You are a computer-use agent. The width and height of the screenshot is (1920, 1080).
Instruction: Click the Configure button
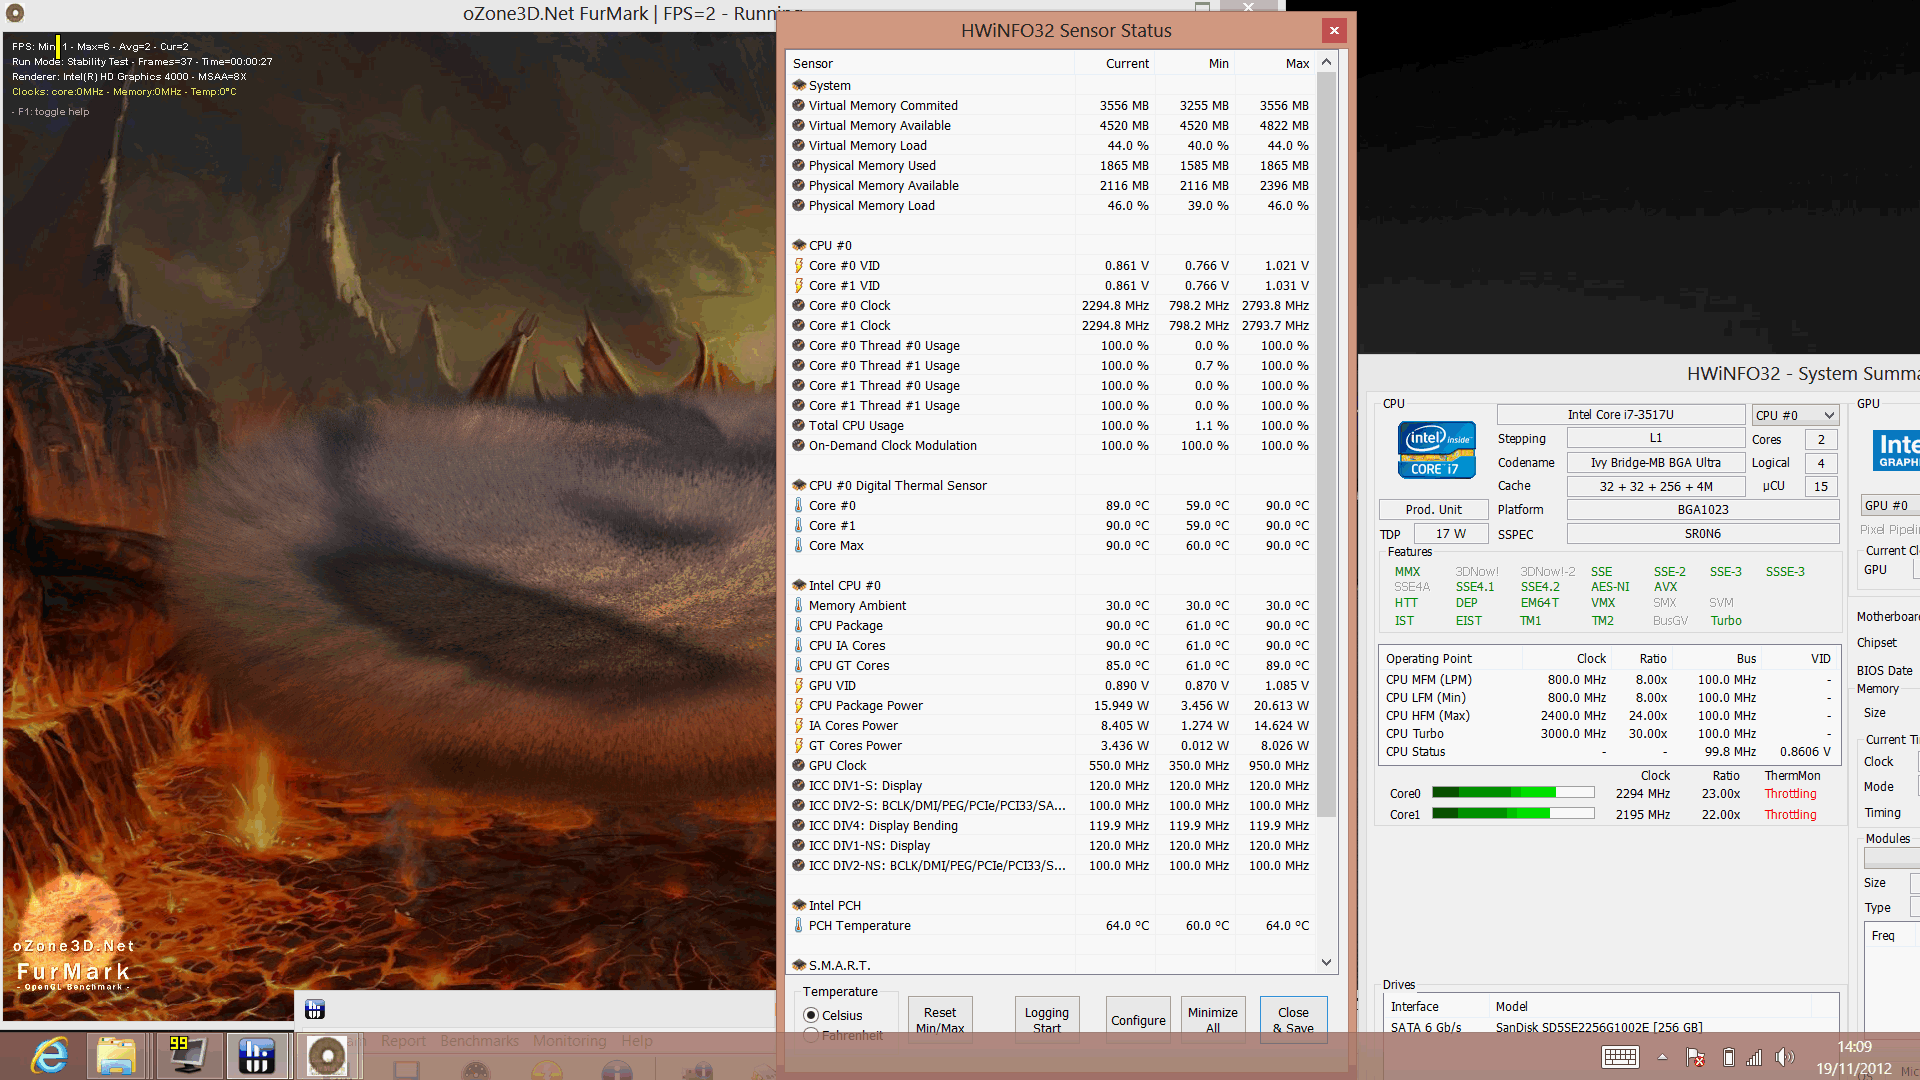(1138, 1020)
